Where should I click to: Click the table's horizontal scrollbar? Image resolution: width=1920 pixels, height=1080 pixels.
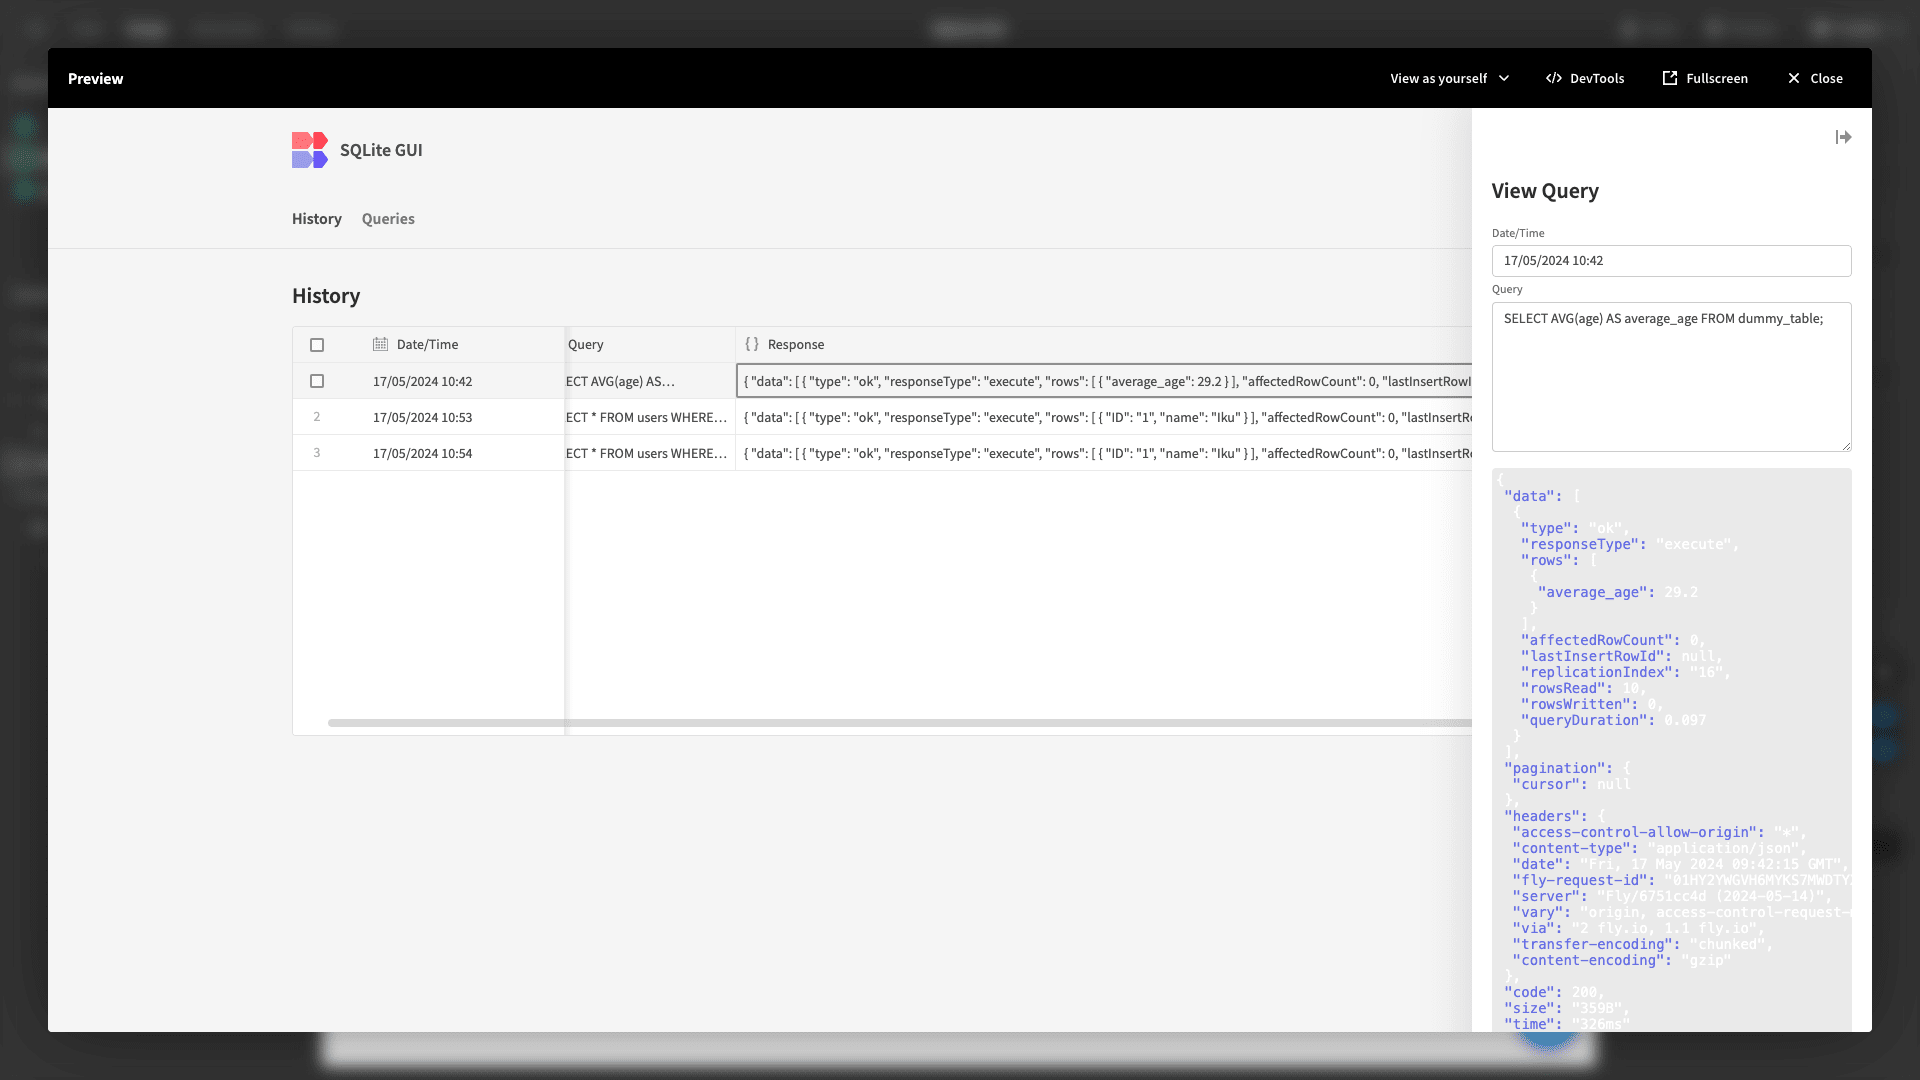point(900,723)
